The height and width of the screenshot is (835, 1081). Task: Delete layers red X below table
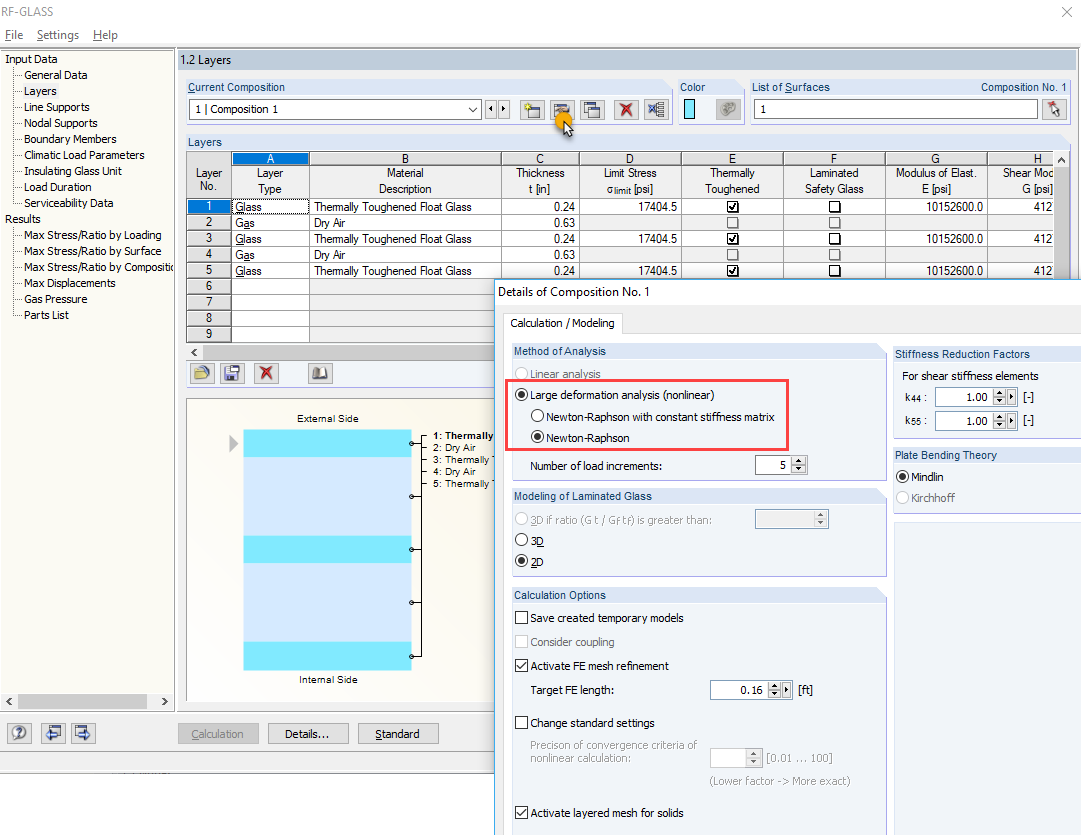point(266,373)
